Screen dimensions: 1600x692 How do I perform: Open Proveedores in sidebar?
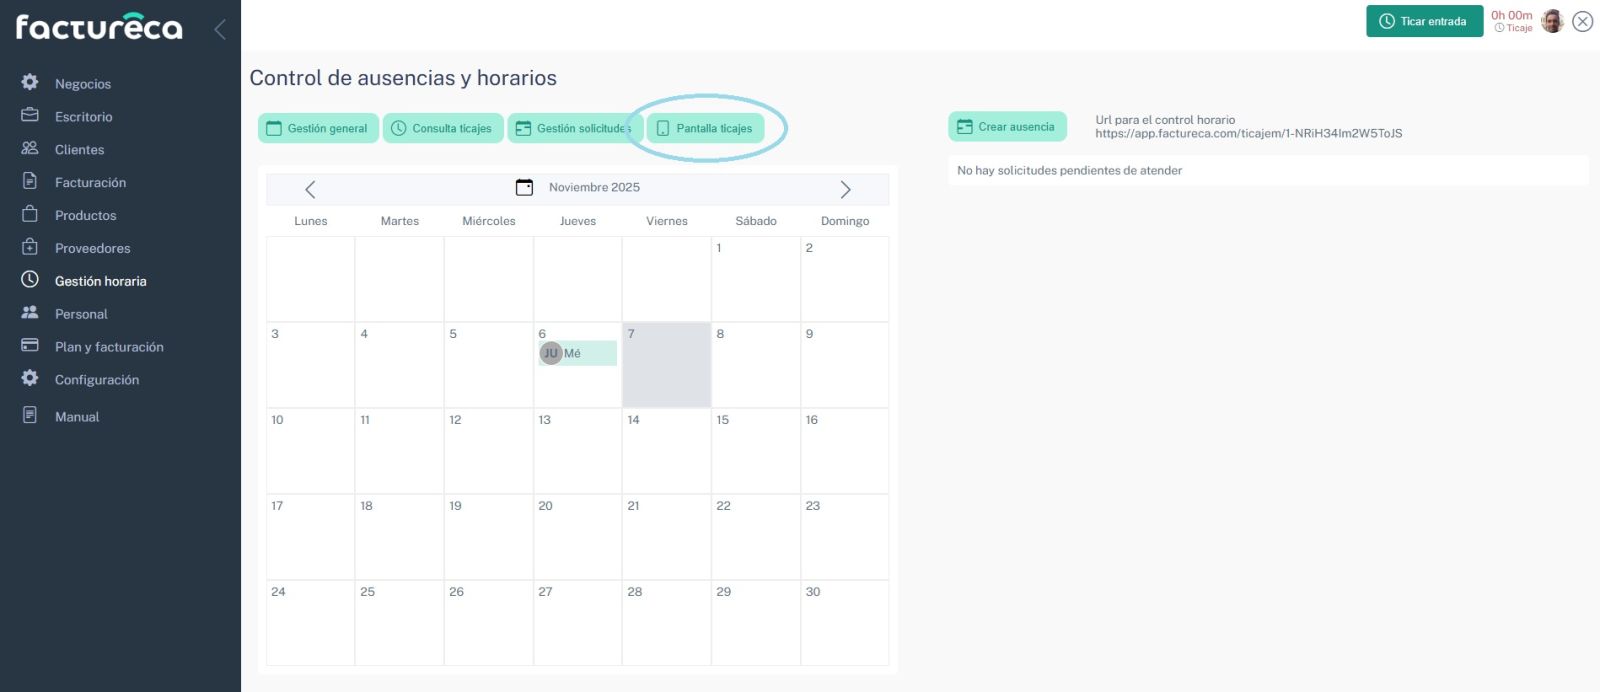click(x=92, y=249)
